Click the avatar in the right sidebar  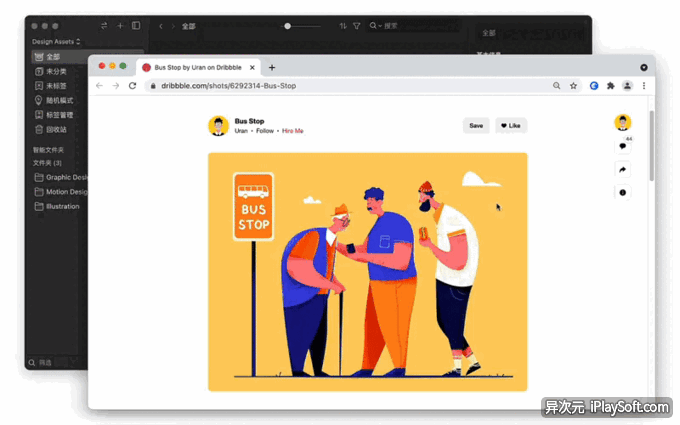[623, 123]
